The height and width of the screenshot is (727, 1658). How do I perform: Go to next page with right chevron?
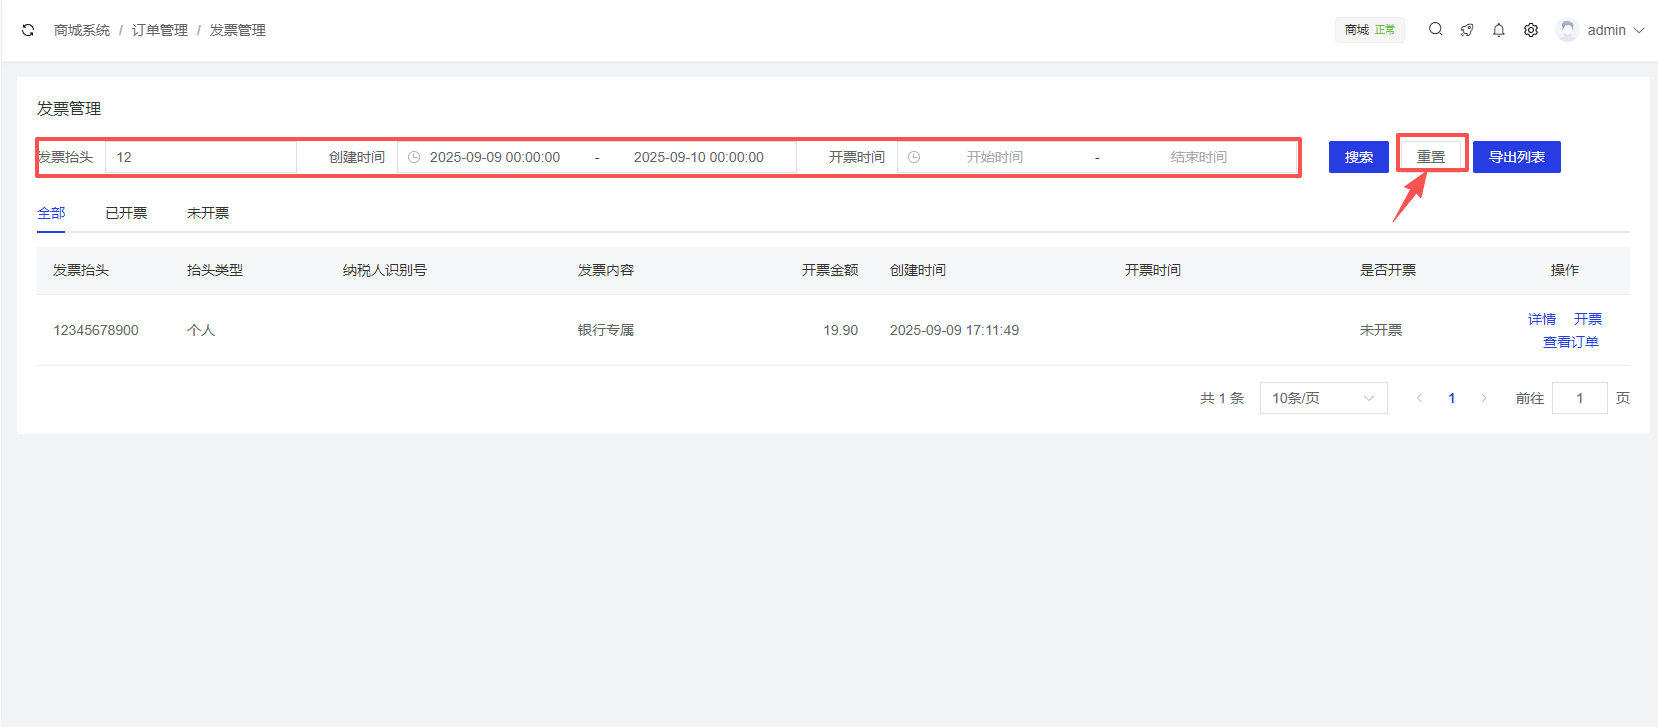point(1484,398)
